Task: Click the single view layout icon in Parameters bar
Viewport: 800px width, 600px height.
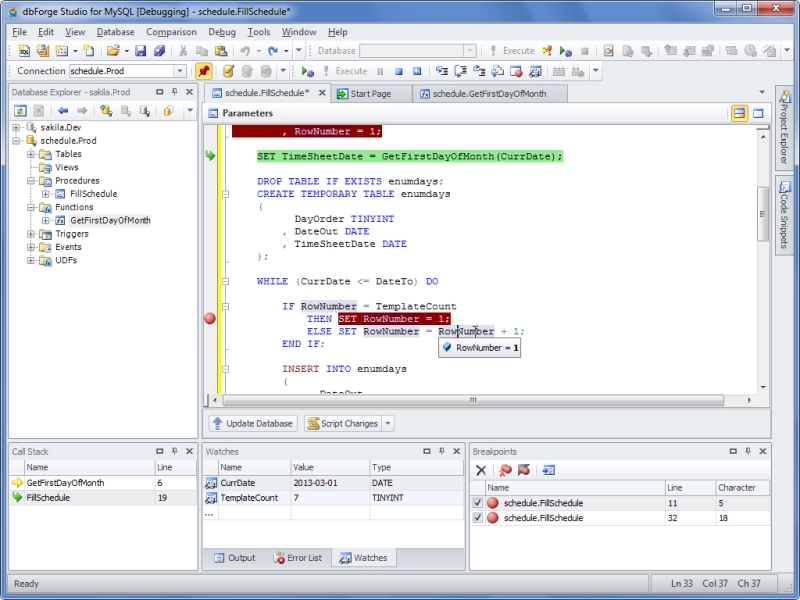Action: tap(758, 113)
